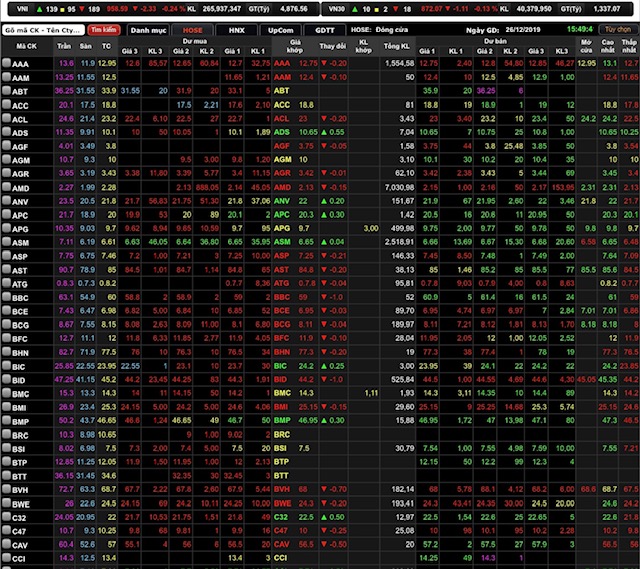Switch to the HNX exchange tab
640x569 pixels.
click(235, 30)
